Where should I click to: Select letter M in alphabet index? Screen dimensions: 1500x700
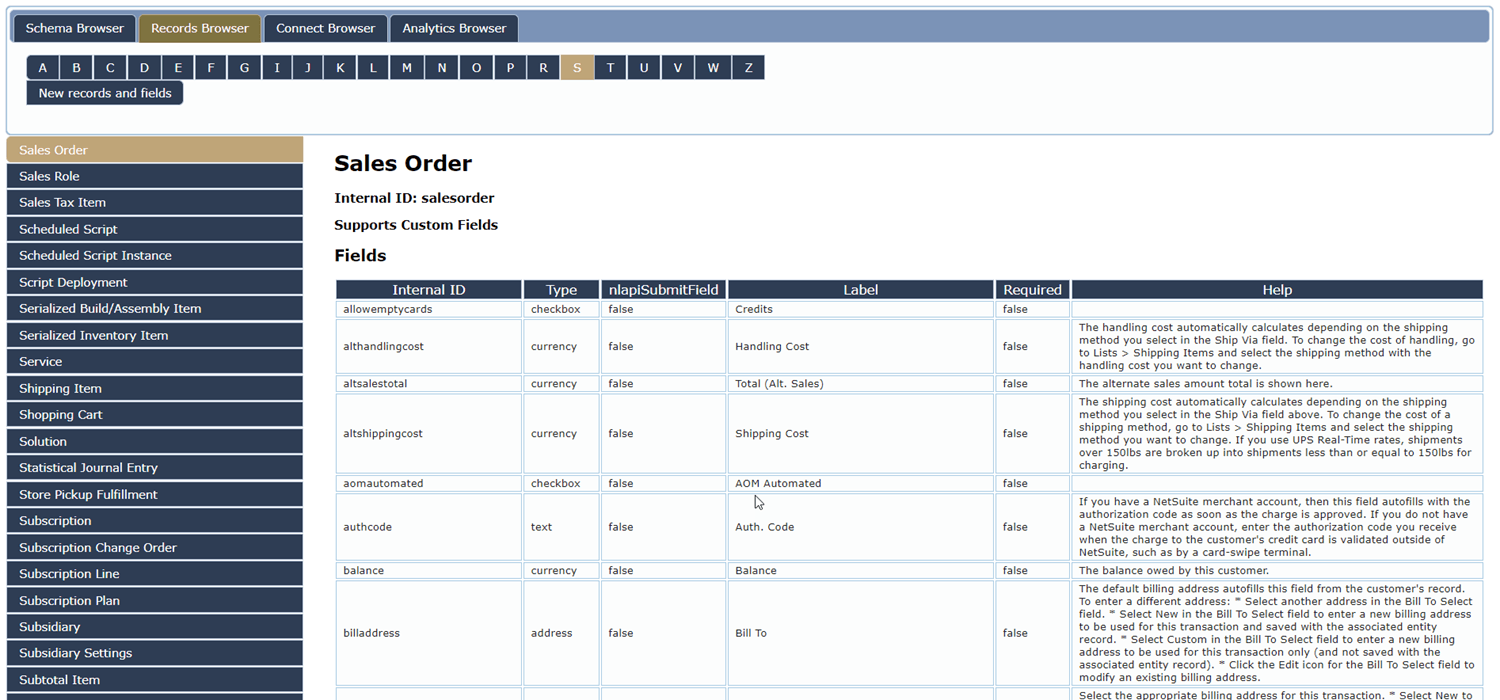coord(407,68)
